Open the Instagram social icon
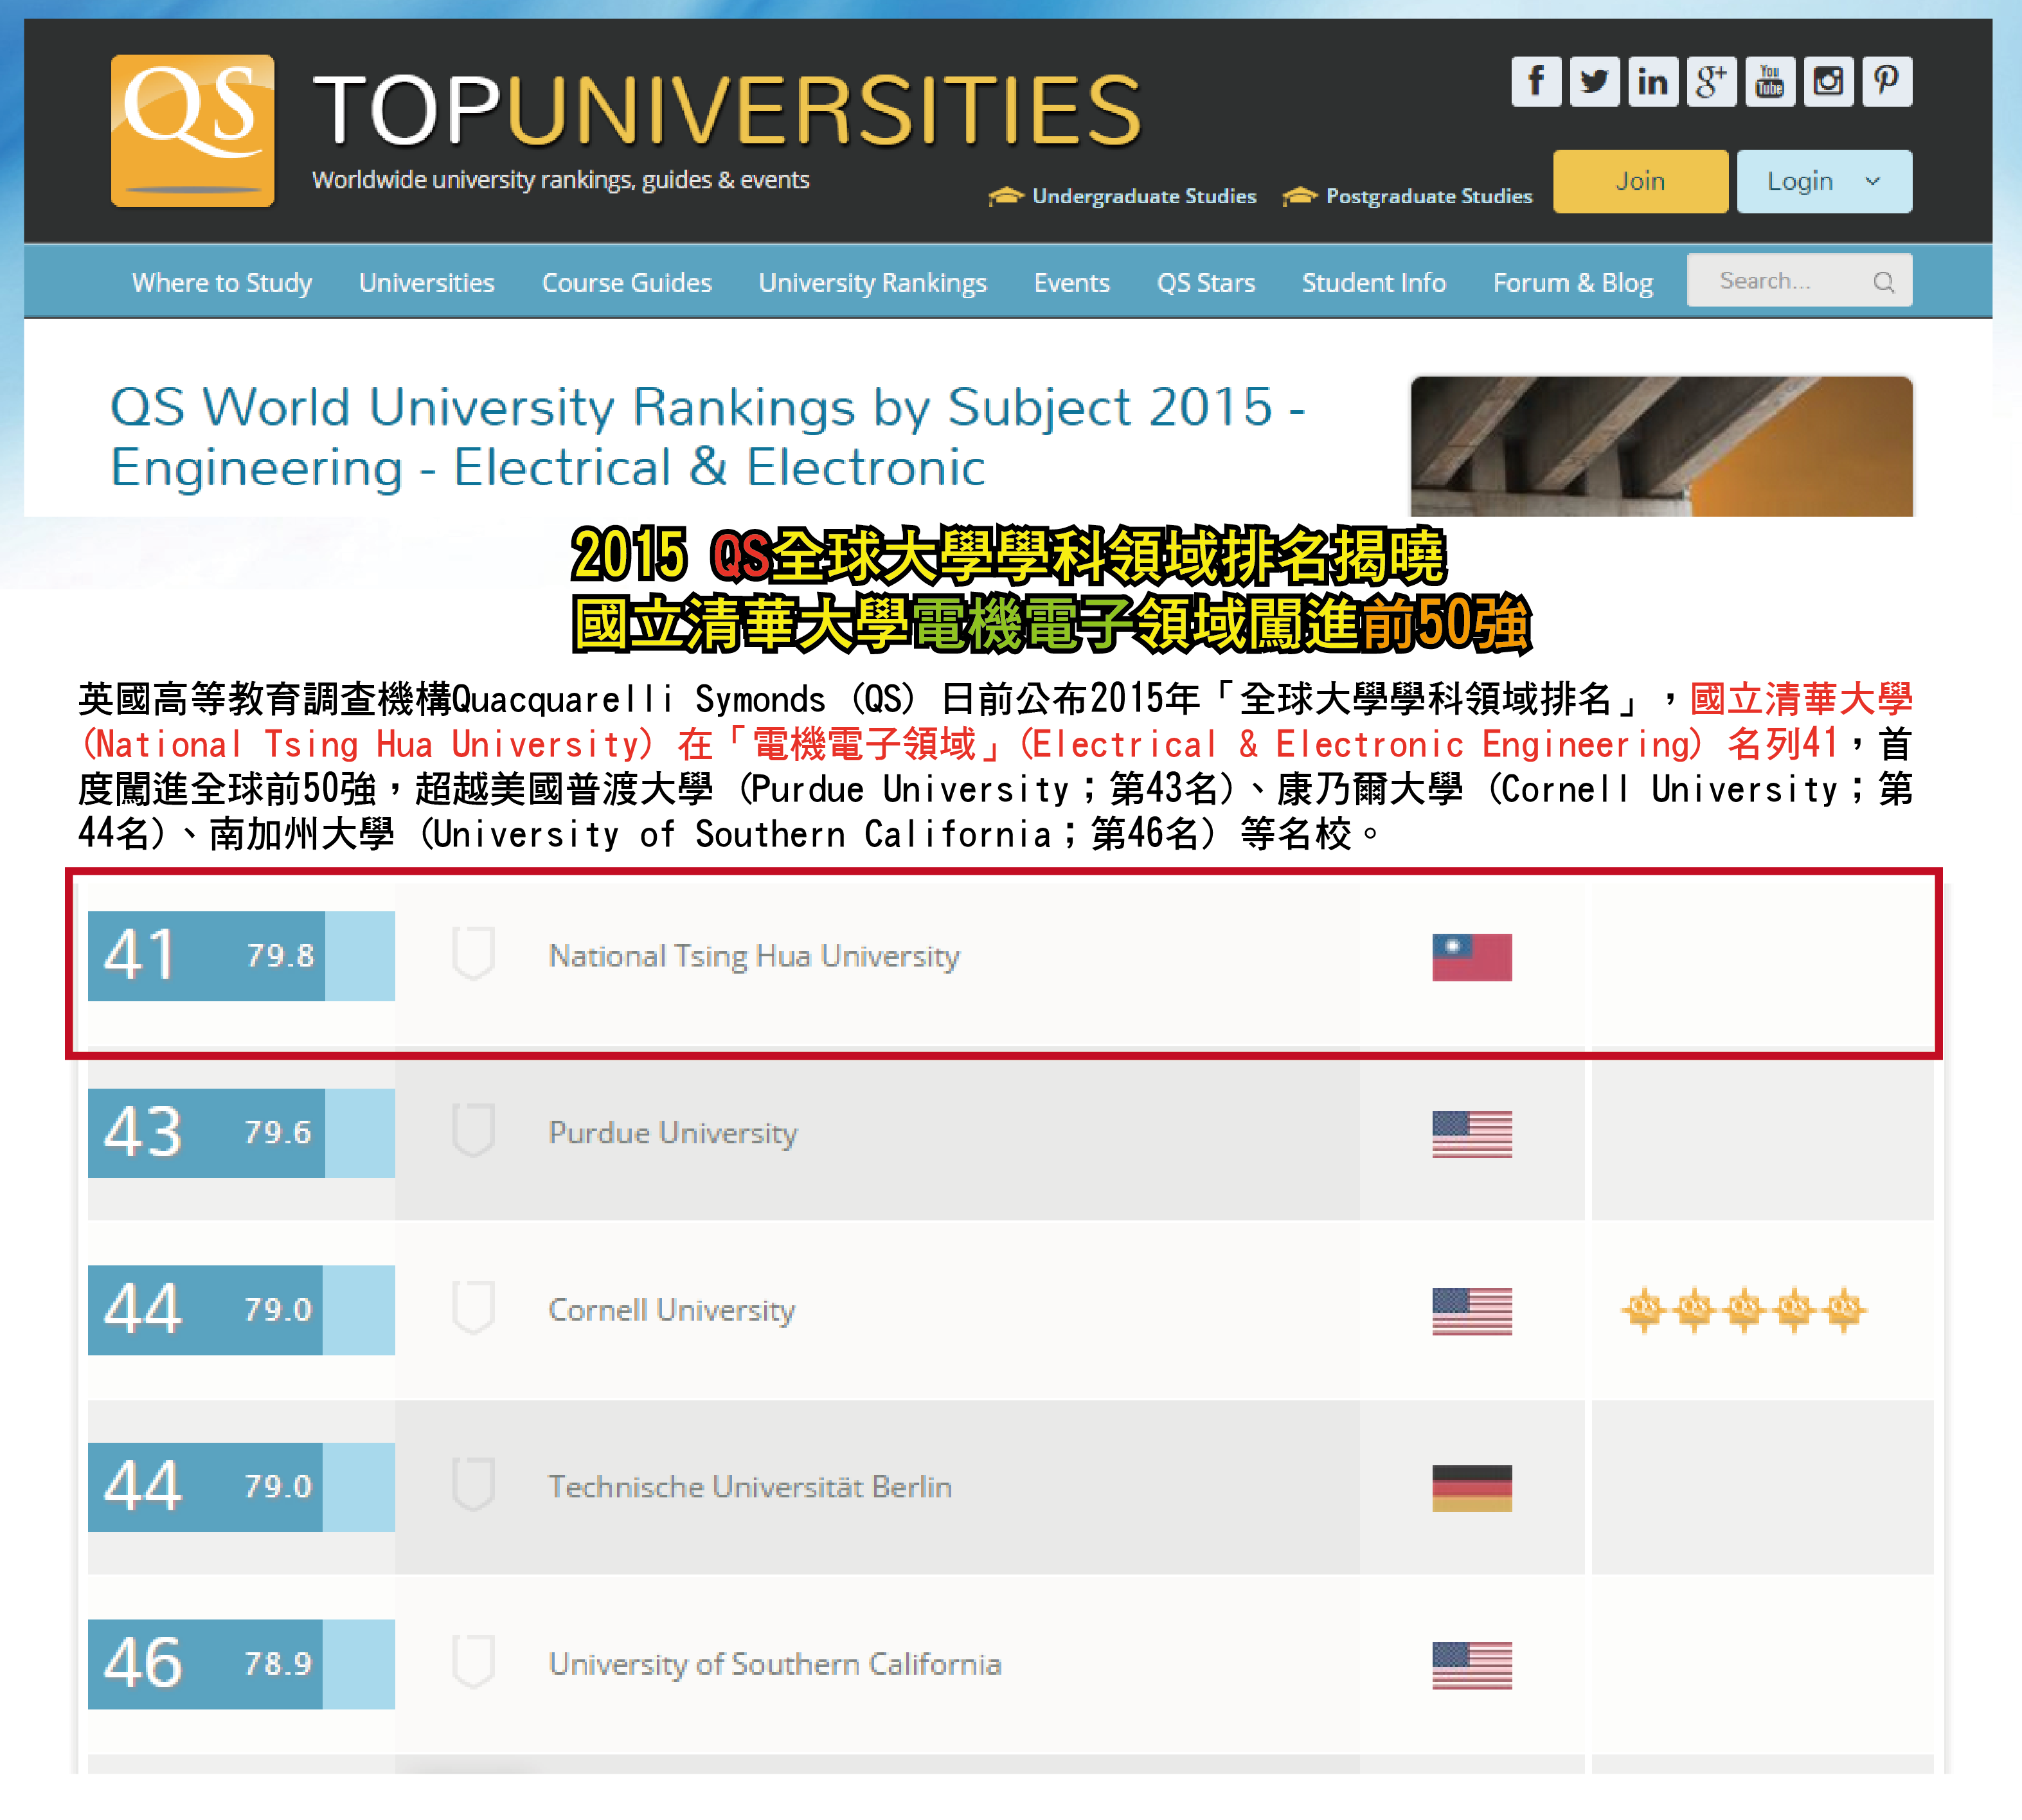Screen dimensions: 2022x1820 [1828, 81]
